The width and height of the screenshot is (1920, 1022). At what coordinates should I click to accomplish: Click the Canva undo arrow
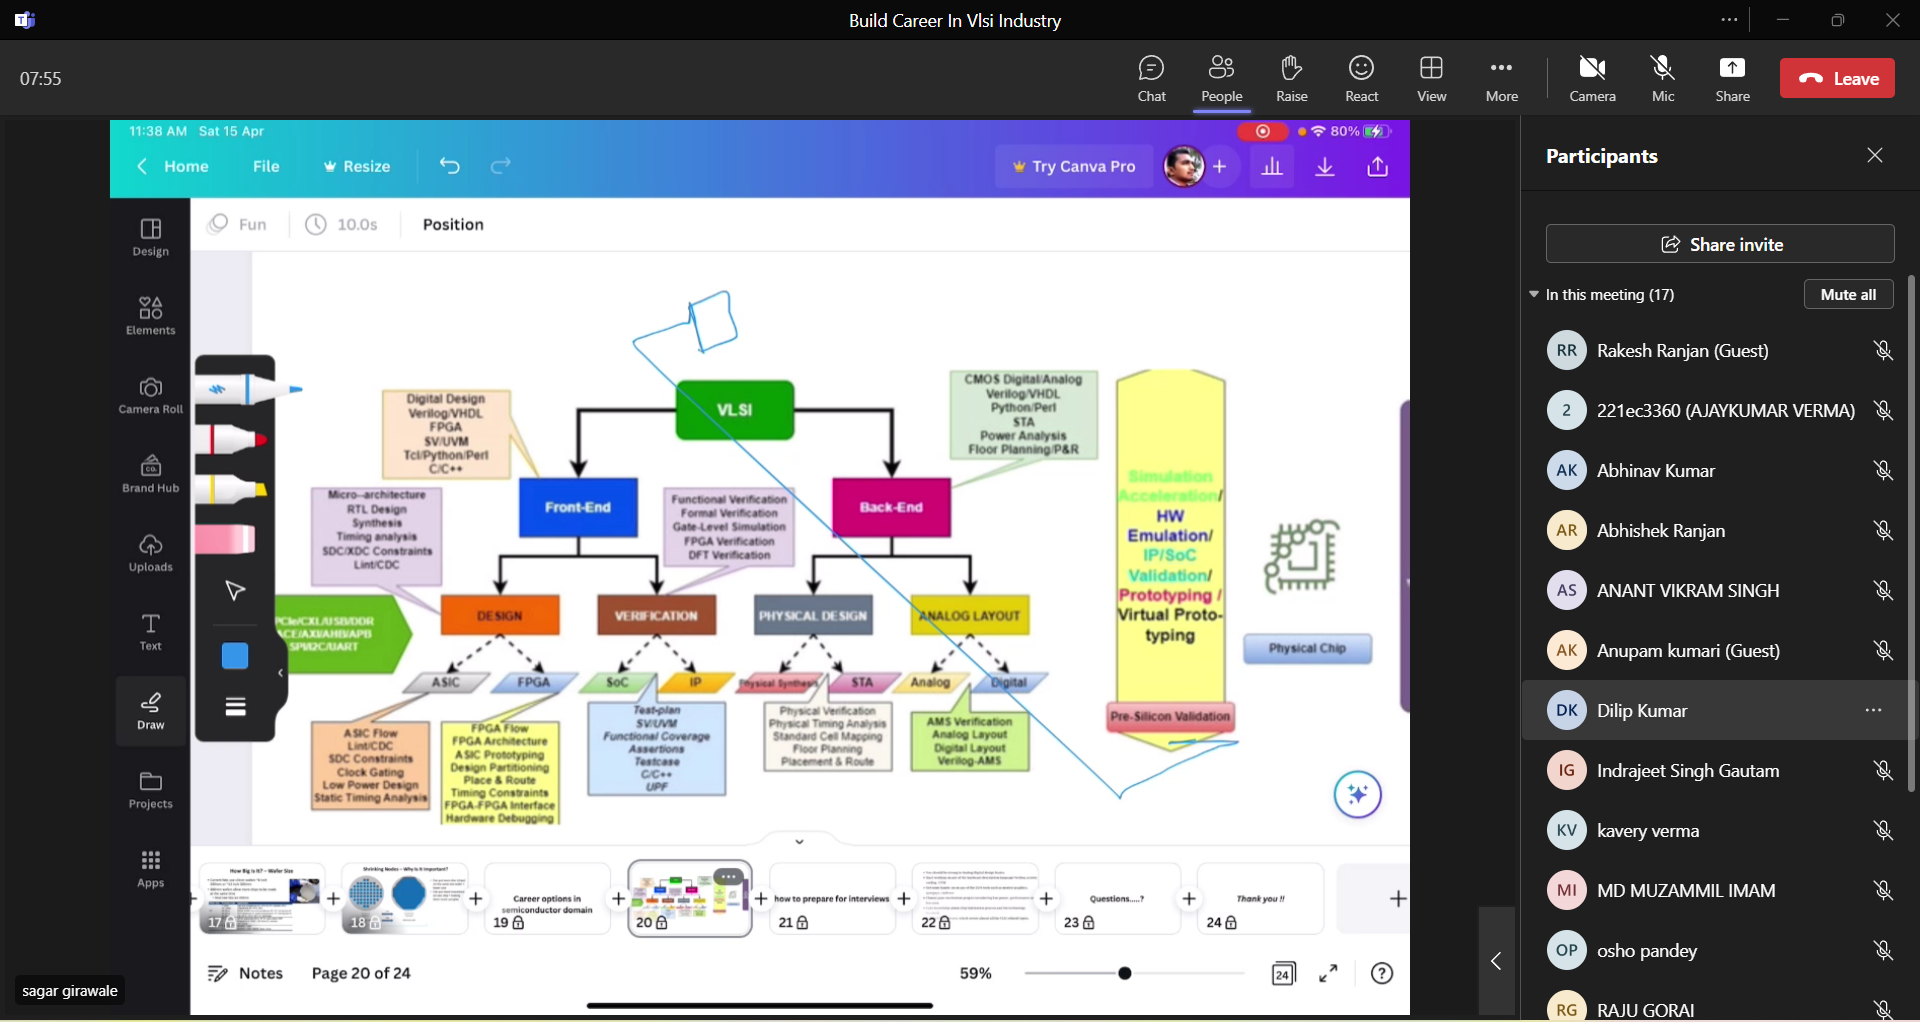click(x=450, y=166)
